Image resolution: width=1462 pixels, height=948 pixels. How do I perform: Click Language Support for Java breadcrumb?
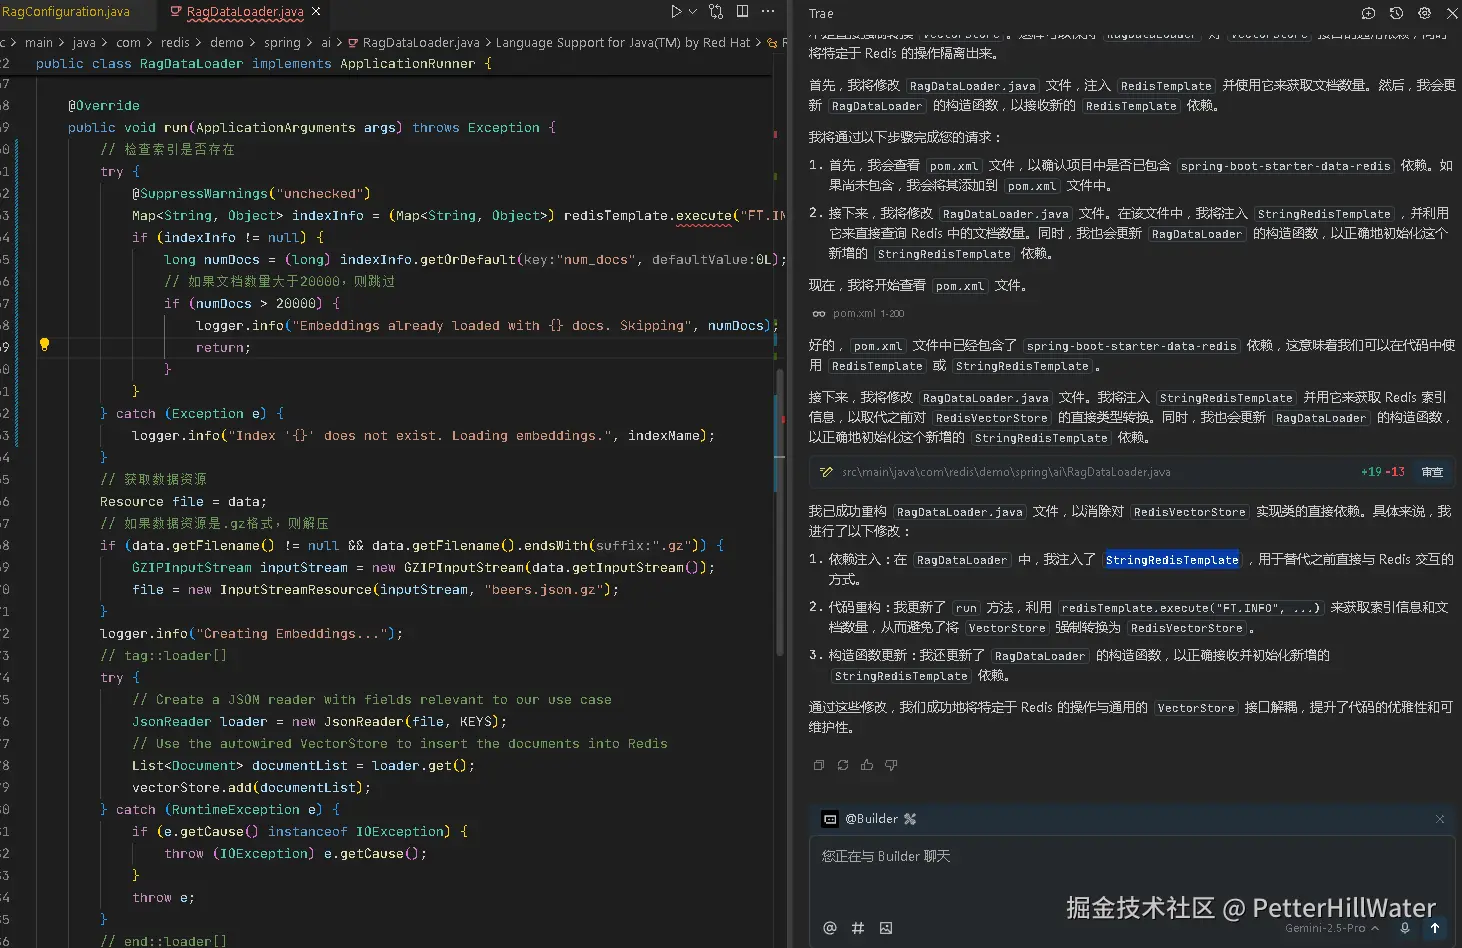click(x=623, y=43)
